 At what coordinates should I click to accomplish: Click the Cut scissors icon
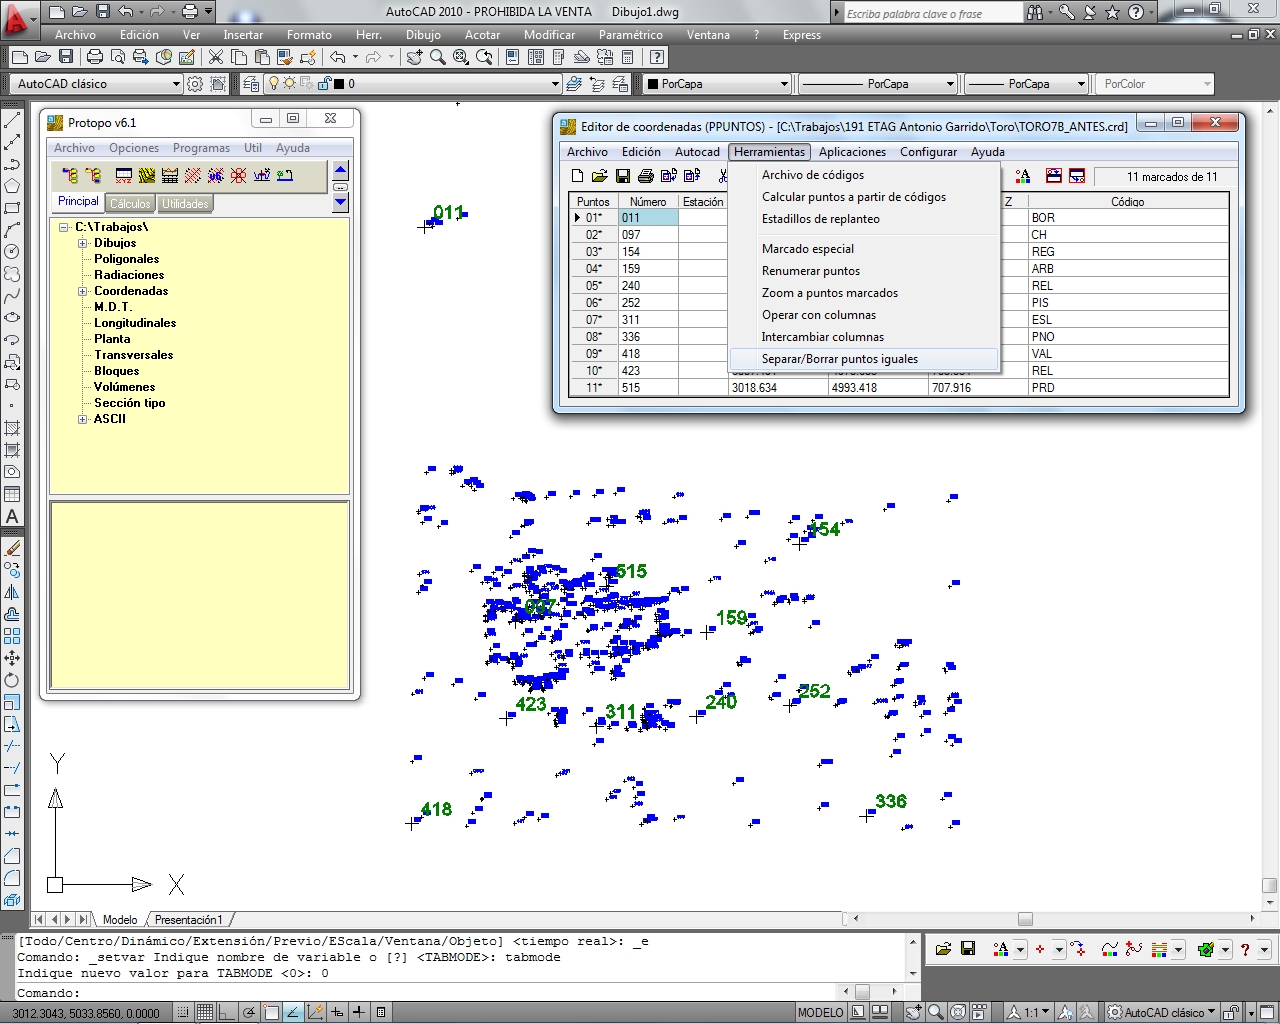point(215,57)
